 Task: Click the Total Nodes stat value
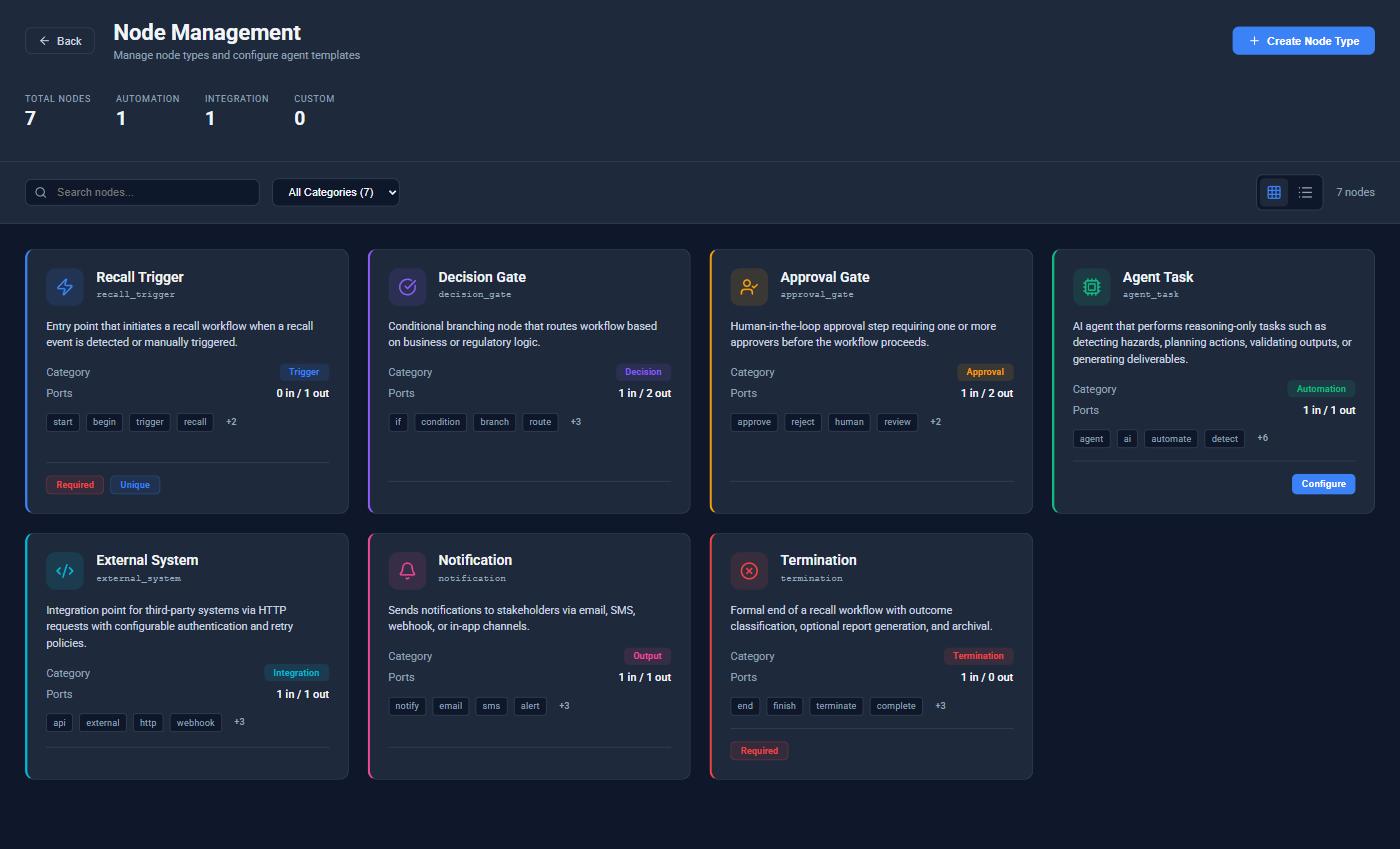coord(31,118)
